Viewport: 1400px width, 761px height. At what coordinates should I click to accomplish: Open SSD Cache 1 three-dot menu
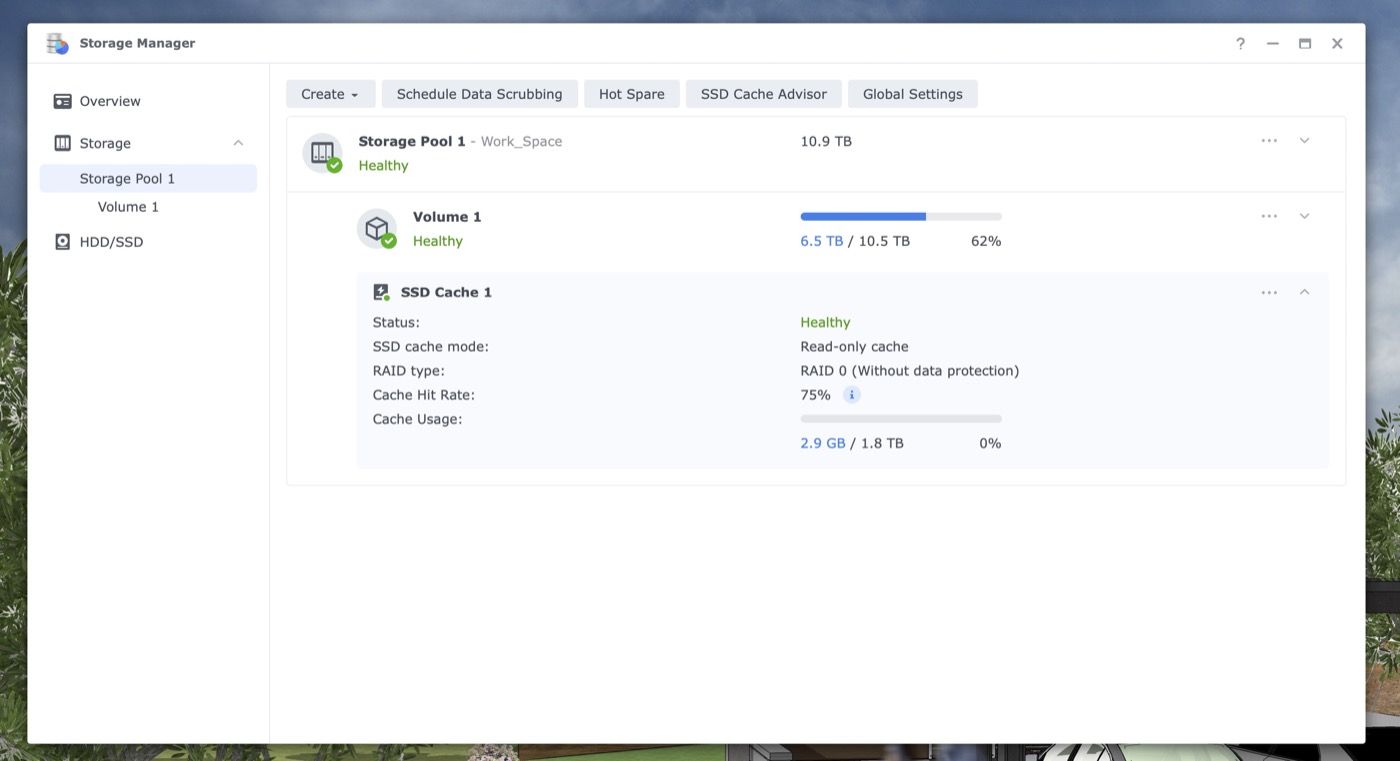pyautogui.click(x=1269, y=293)
